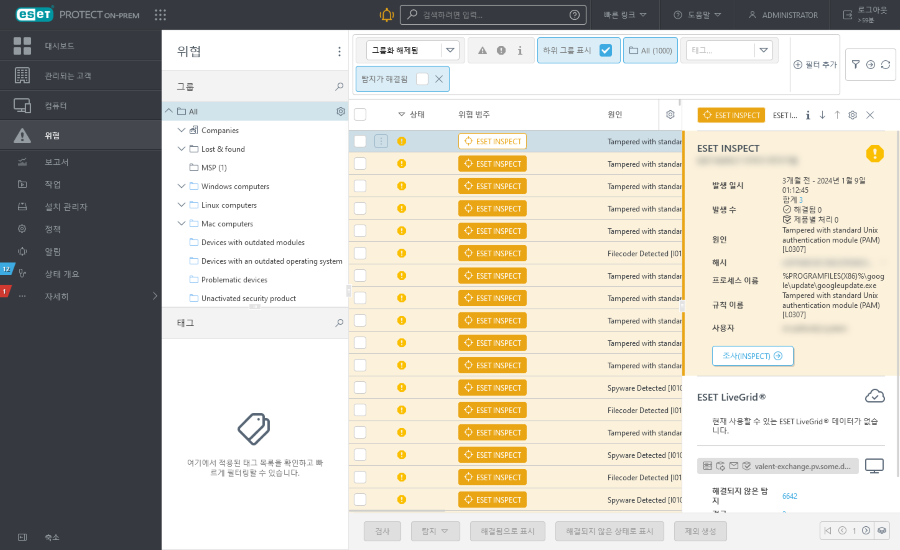Viewport: 900px width, 550px height.
Task: Open group settings gear next to All
Action: click(x=340, y=111)
